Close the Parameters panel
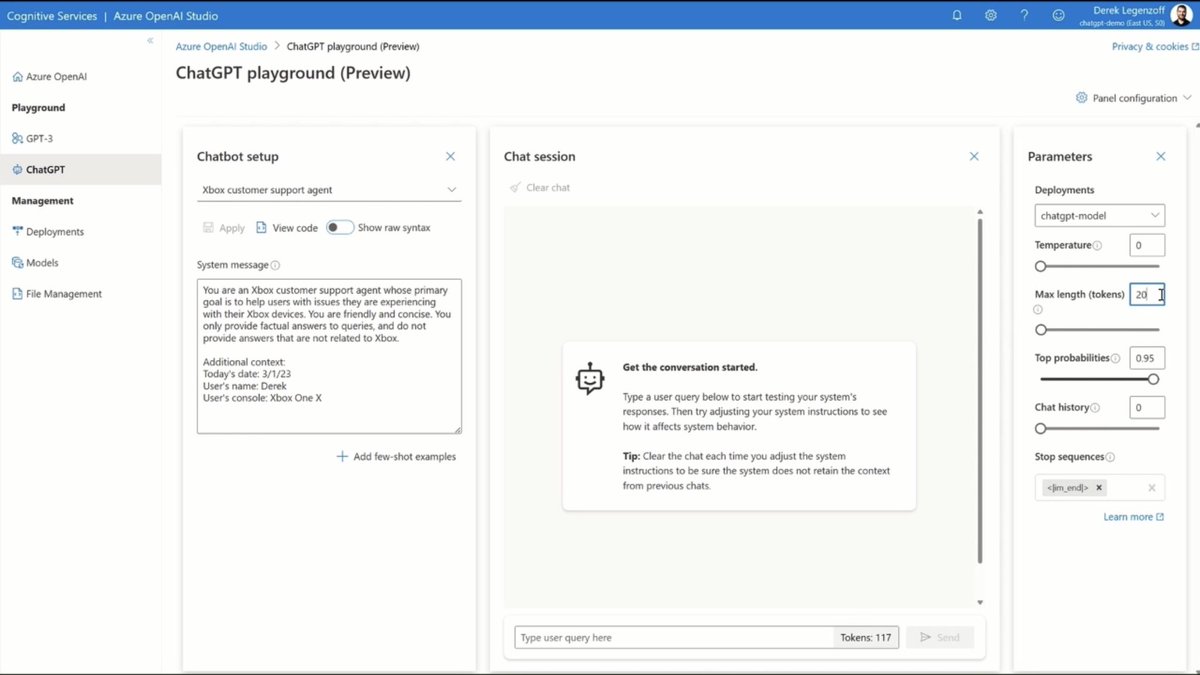The height and width of the screenshot is (675, 1200). tap(1161, 156)
